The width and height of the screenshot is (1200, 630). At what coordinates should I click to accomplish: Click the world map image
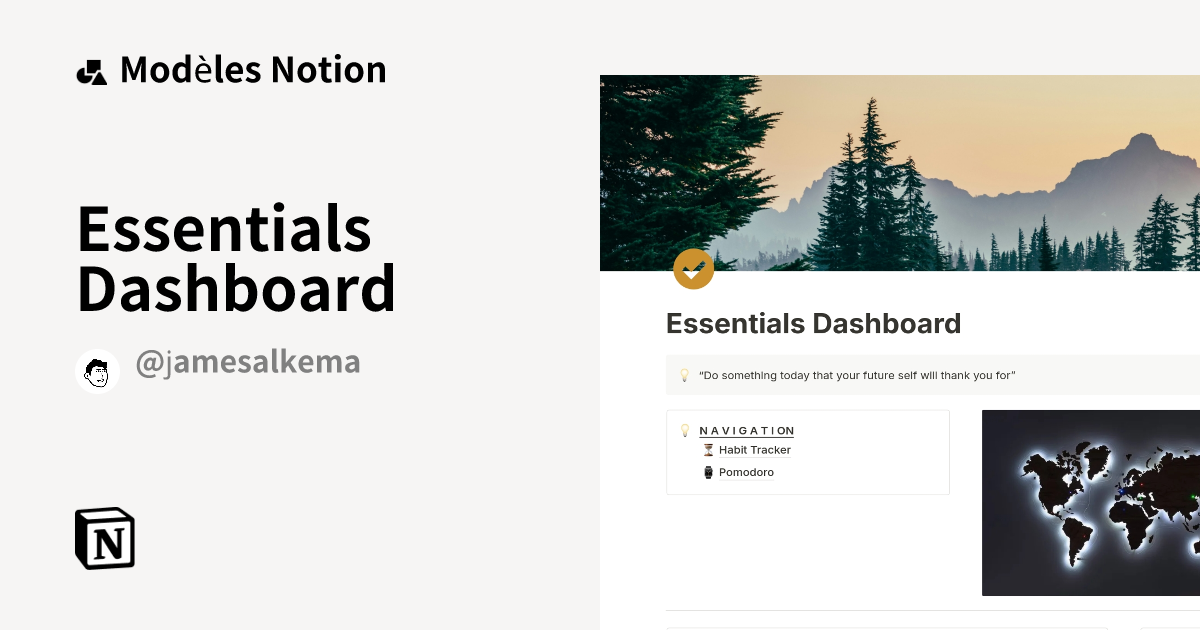1090,502
